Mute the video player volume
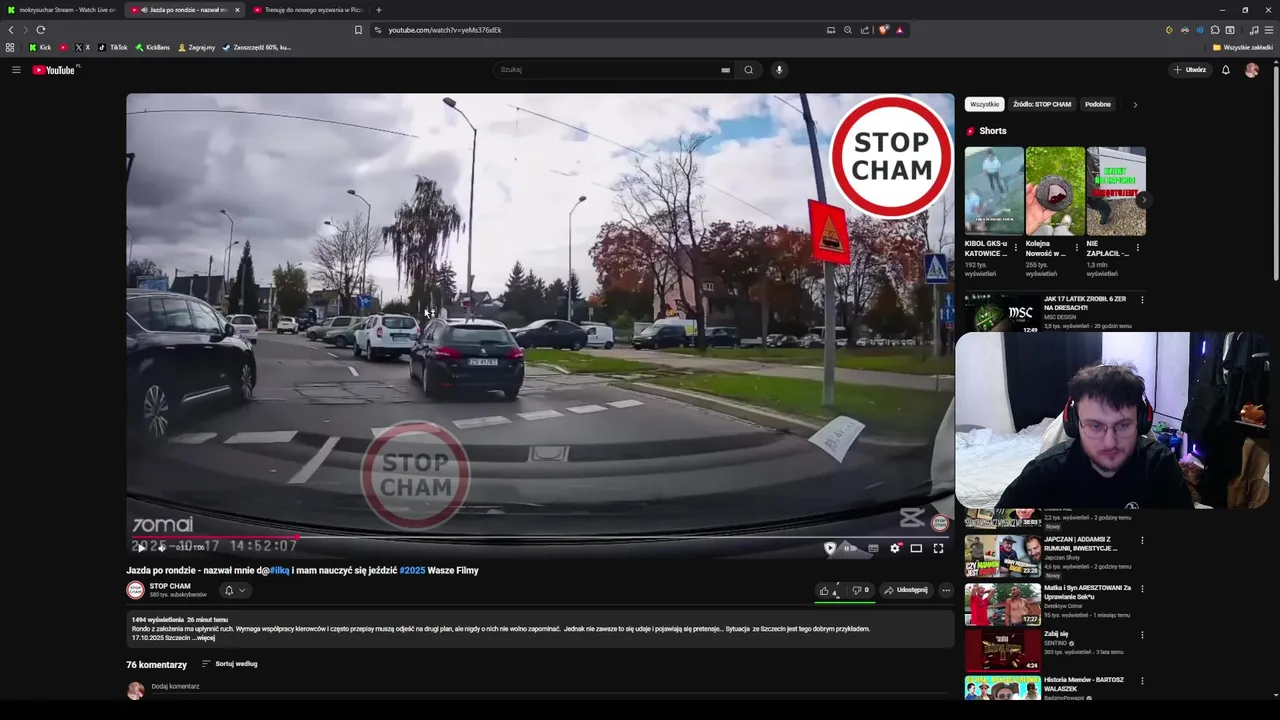Viewport: 1280px width, 720px height. point(161,548)
